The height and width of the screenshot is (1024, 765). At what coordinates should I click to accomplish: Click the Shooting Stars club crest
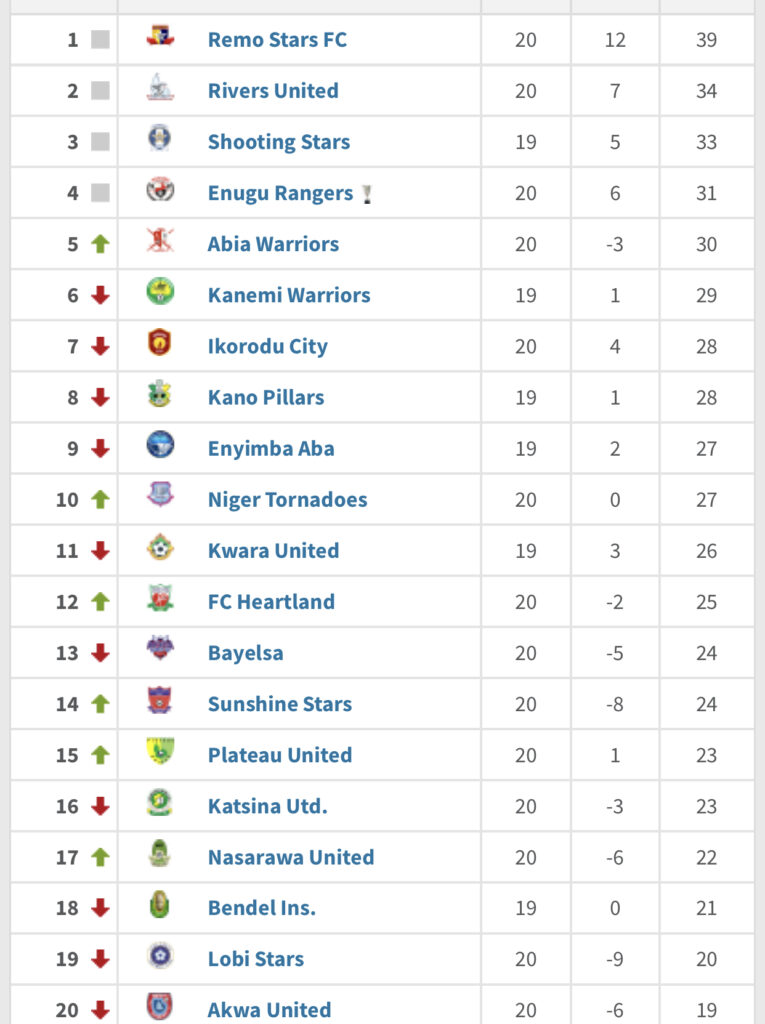160,140
